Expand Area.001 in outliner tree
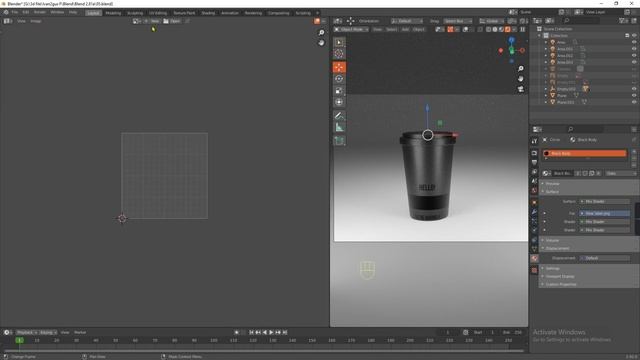 [546, 49]
